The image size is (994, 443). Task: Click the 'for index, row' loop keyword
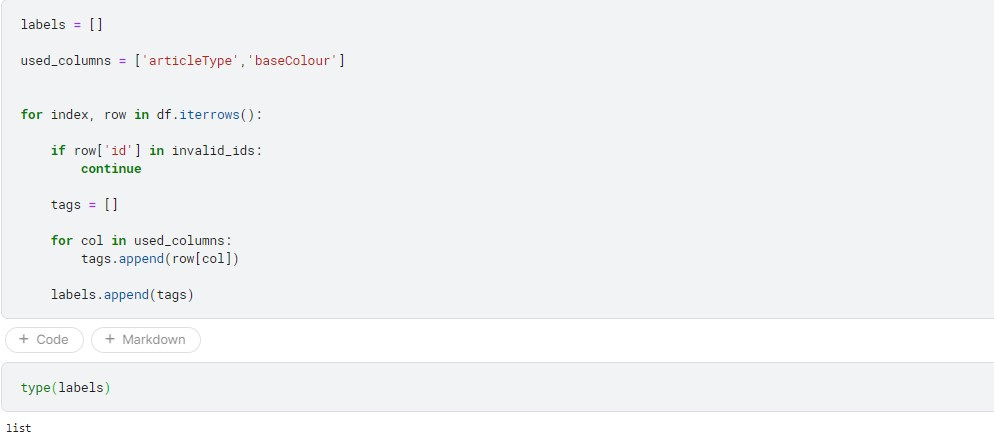coord(31,115)
